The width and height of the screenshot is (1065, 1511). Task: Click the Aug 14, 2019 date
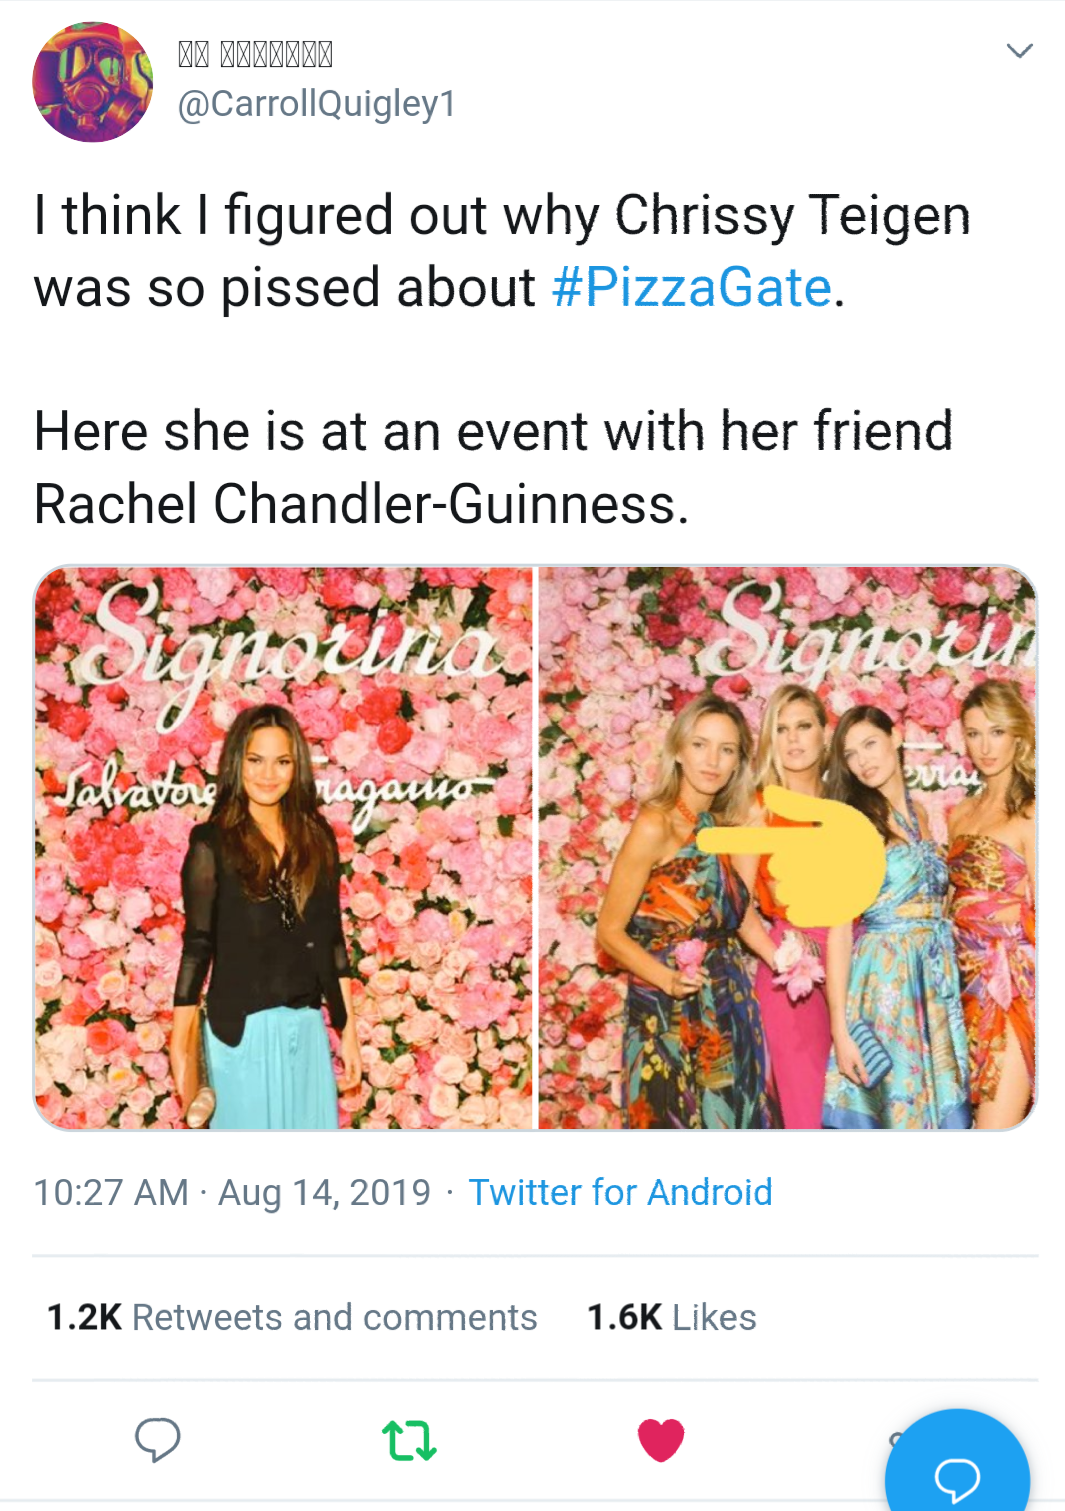click(324, 1192)
